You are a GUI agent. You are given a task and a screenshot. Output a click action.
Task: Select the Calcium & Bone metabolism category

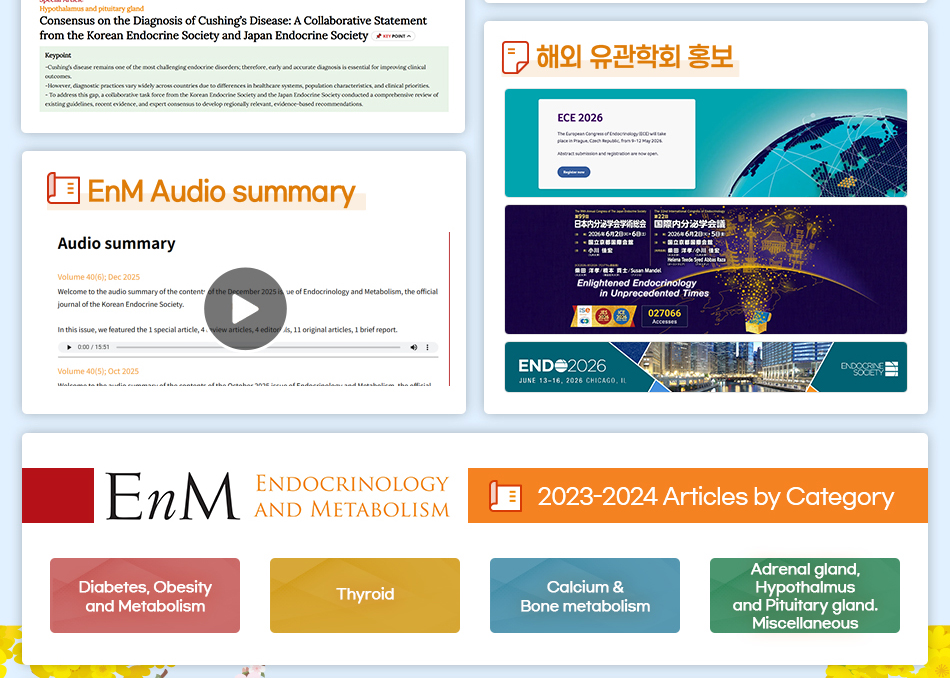pos(585,596)
